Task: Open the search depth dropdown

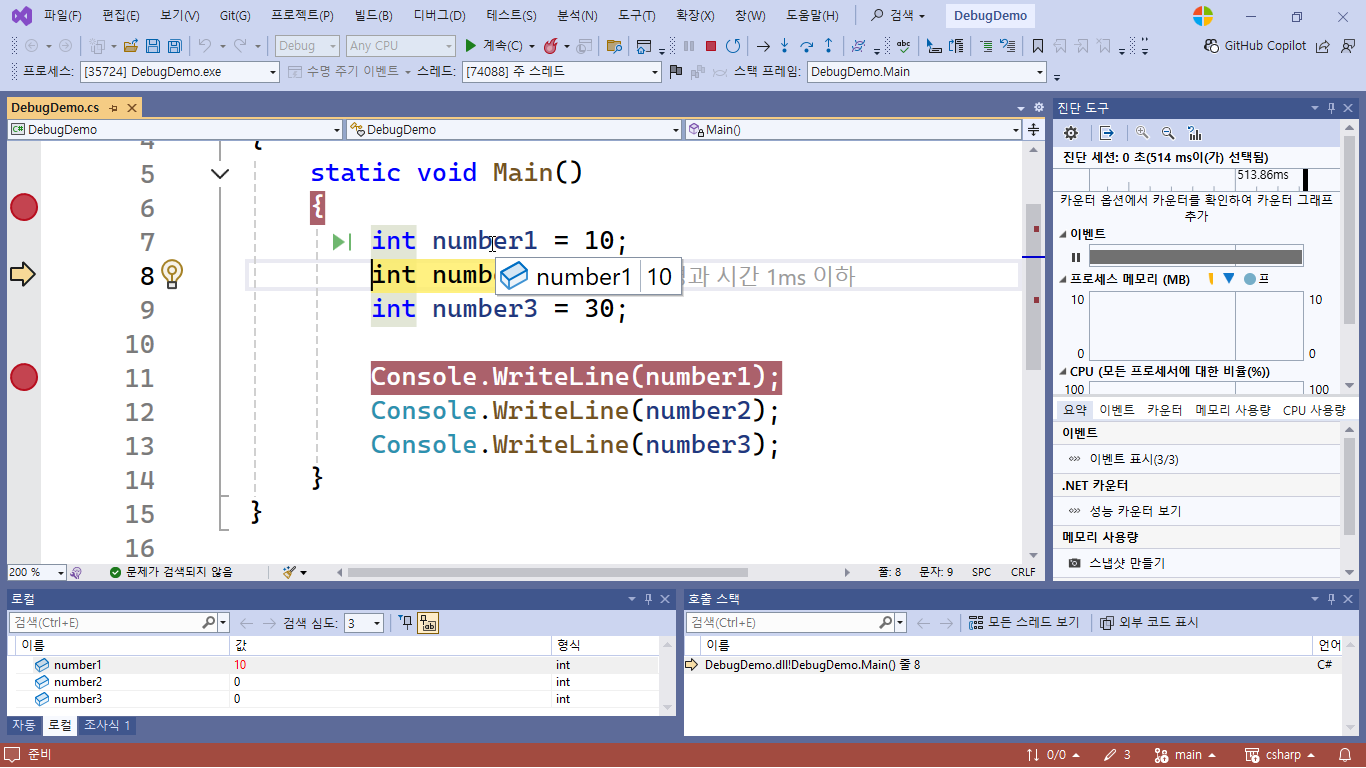Action: (x=364, y=623)
